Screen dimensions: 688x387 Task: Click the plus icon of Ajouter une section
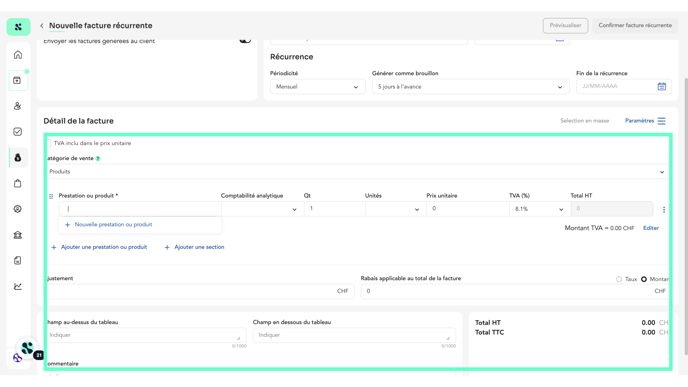(167, 247)
